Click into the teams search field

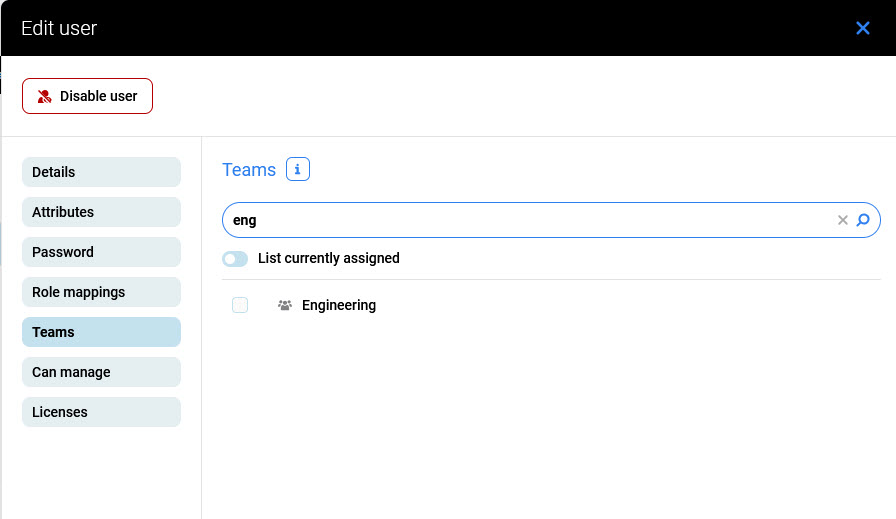click(520, 220)
